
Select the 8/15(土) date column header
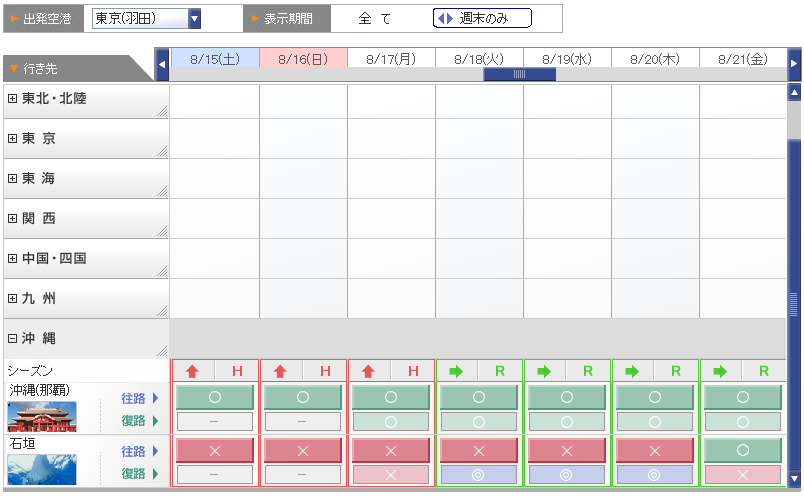coord(215,59)
